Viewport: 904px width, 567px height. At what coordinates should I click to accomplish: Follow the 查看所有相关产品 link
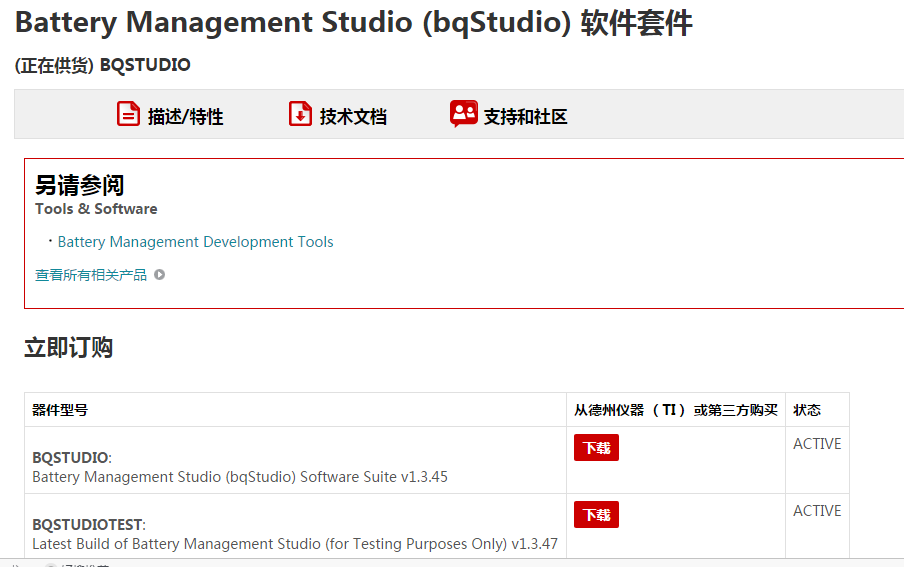(91, 275)
